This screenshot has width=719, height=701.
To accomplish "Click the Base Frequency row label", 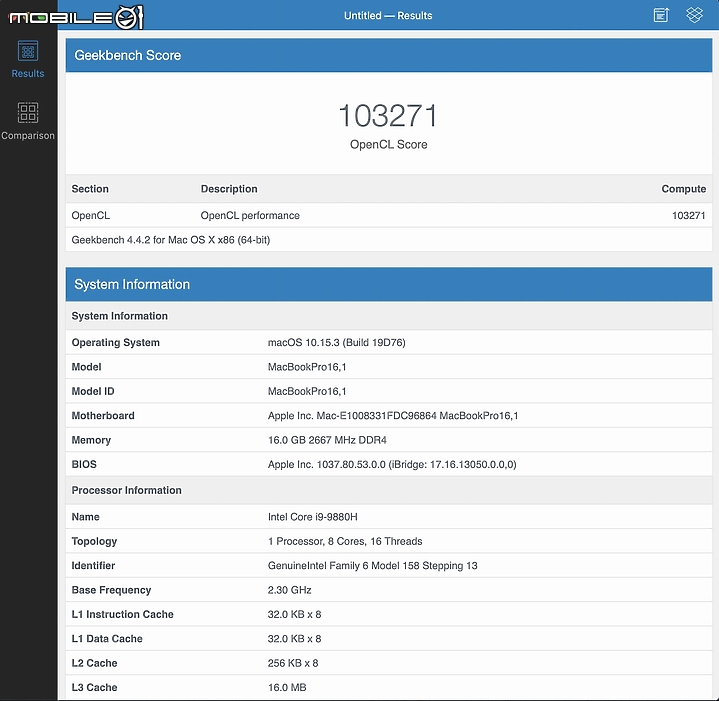I will (111, 590).
